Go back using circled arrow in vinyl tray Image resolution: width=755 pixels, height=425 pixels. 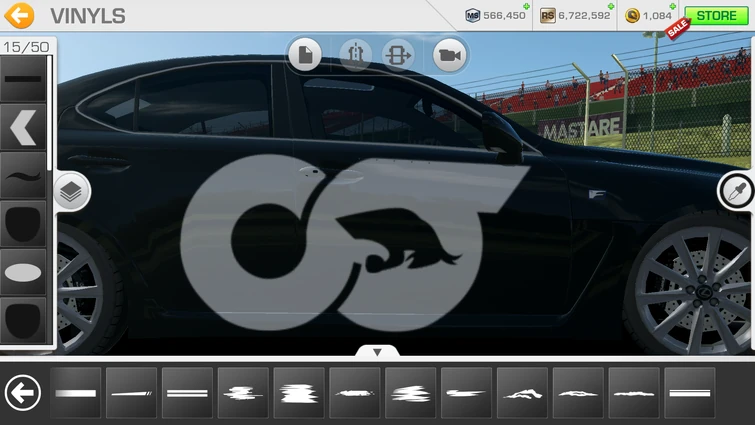point(23,393)
